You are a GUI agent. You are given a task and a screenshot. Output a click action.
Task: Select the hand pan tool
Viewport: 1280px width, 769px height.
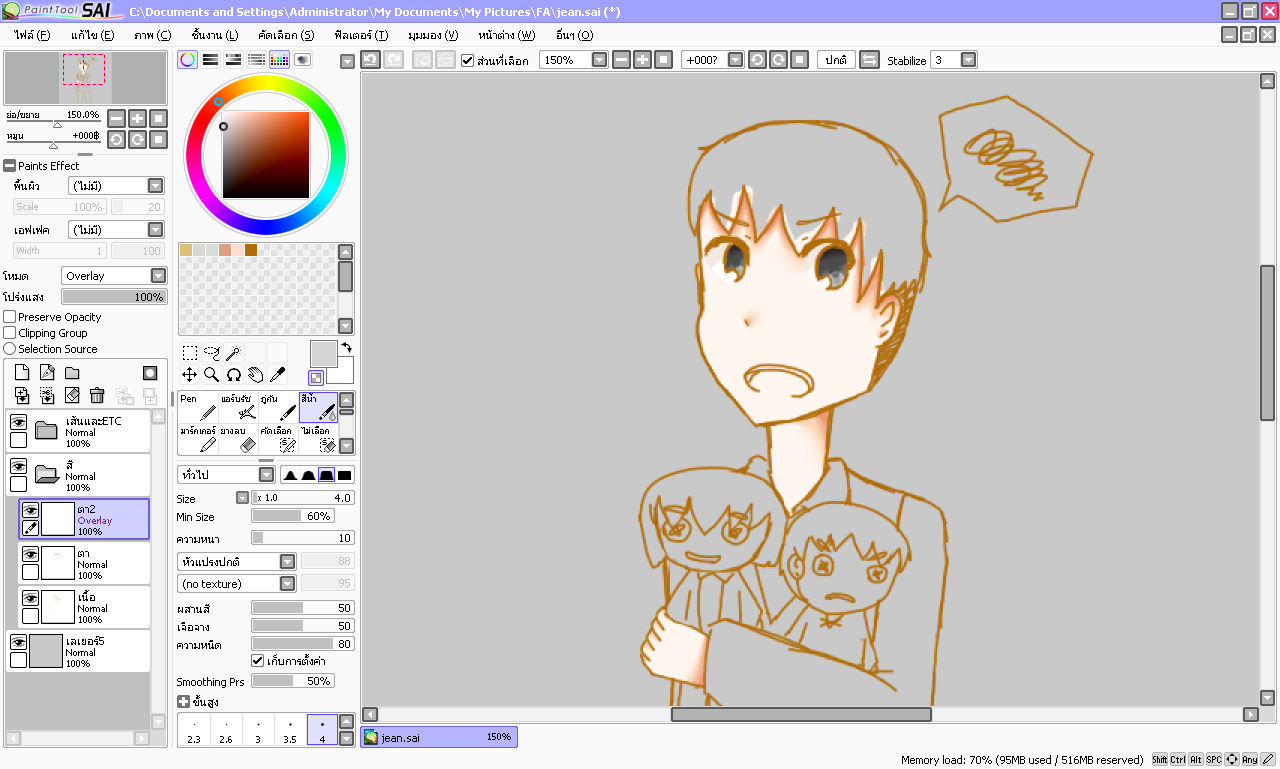255,374
